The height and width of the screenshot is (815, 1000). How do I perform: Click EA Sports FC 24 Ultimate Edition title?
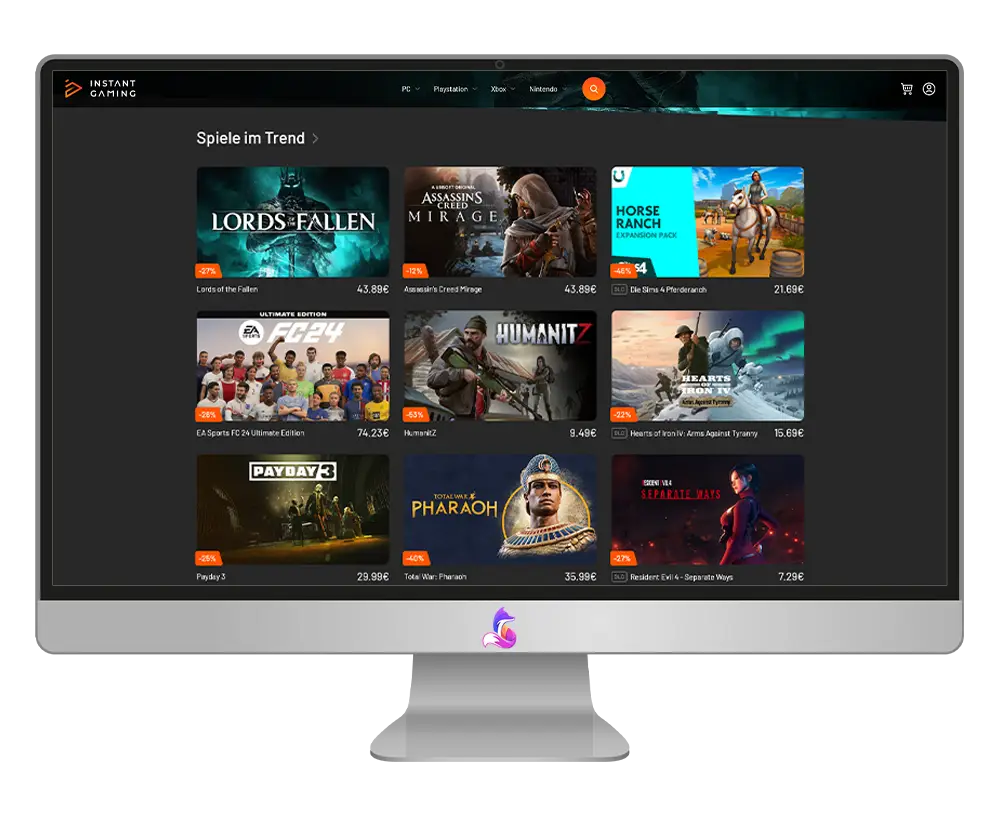pyautogui.click(x=250, y=433)
